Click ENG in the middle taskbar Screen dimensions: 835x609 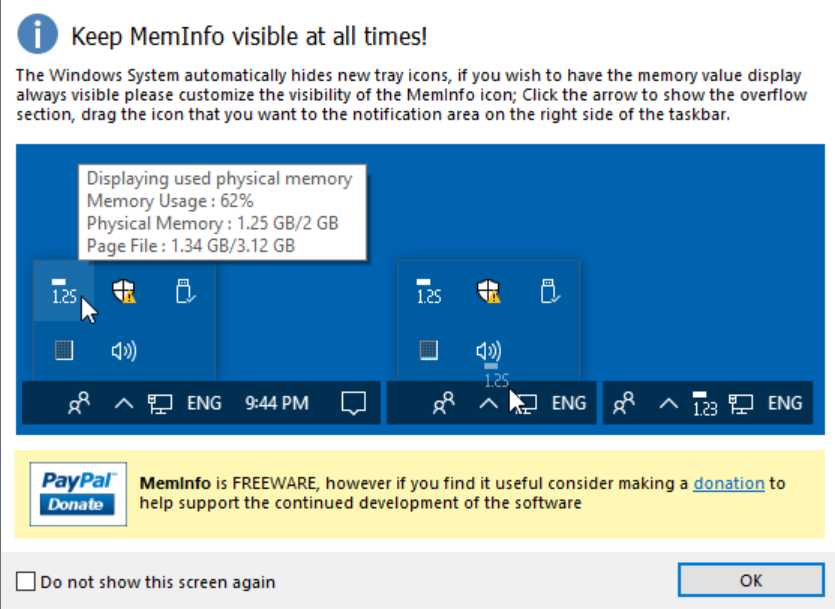pos(569,404)
